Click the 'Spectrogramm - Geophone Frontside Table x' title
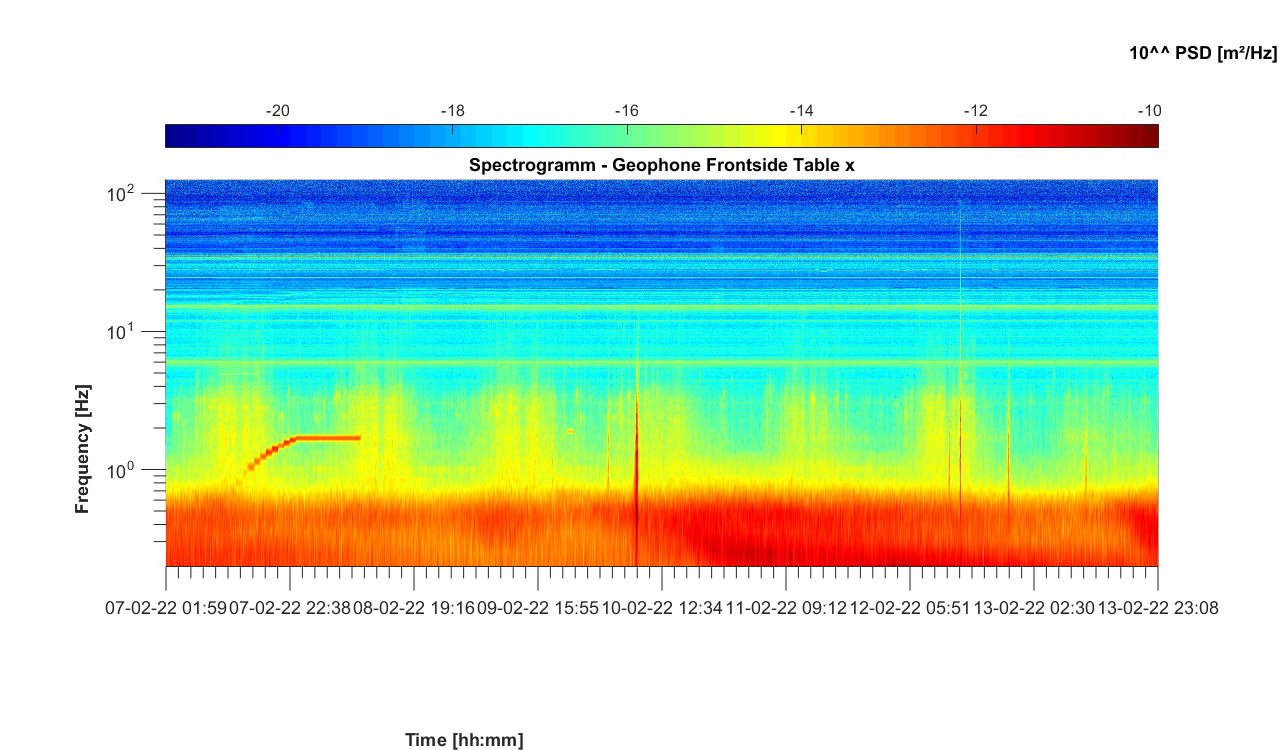 coord(661,165)
